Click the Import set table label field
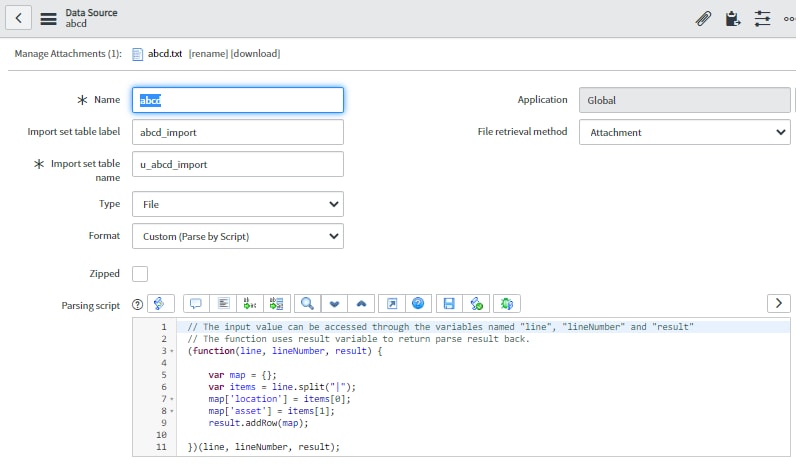 click(x=237, y=132)
